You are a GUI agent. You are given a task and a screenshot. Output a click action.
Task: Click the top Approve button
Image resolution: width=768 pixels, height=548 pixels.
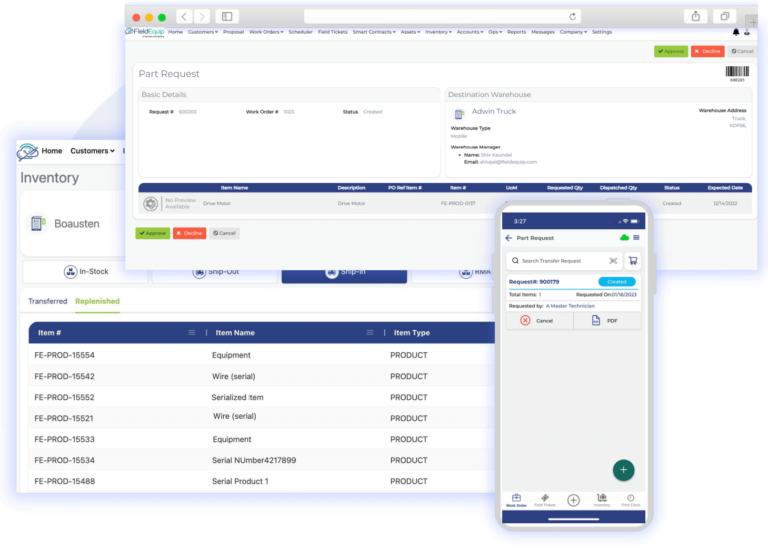pos(671,51)
